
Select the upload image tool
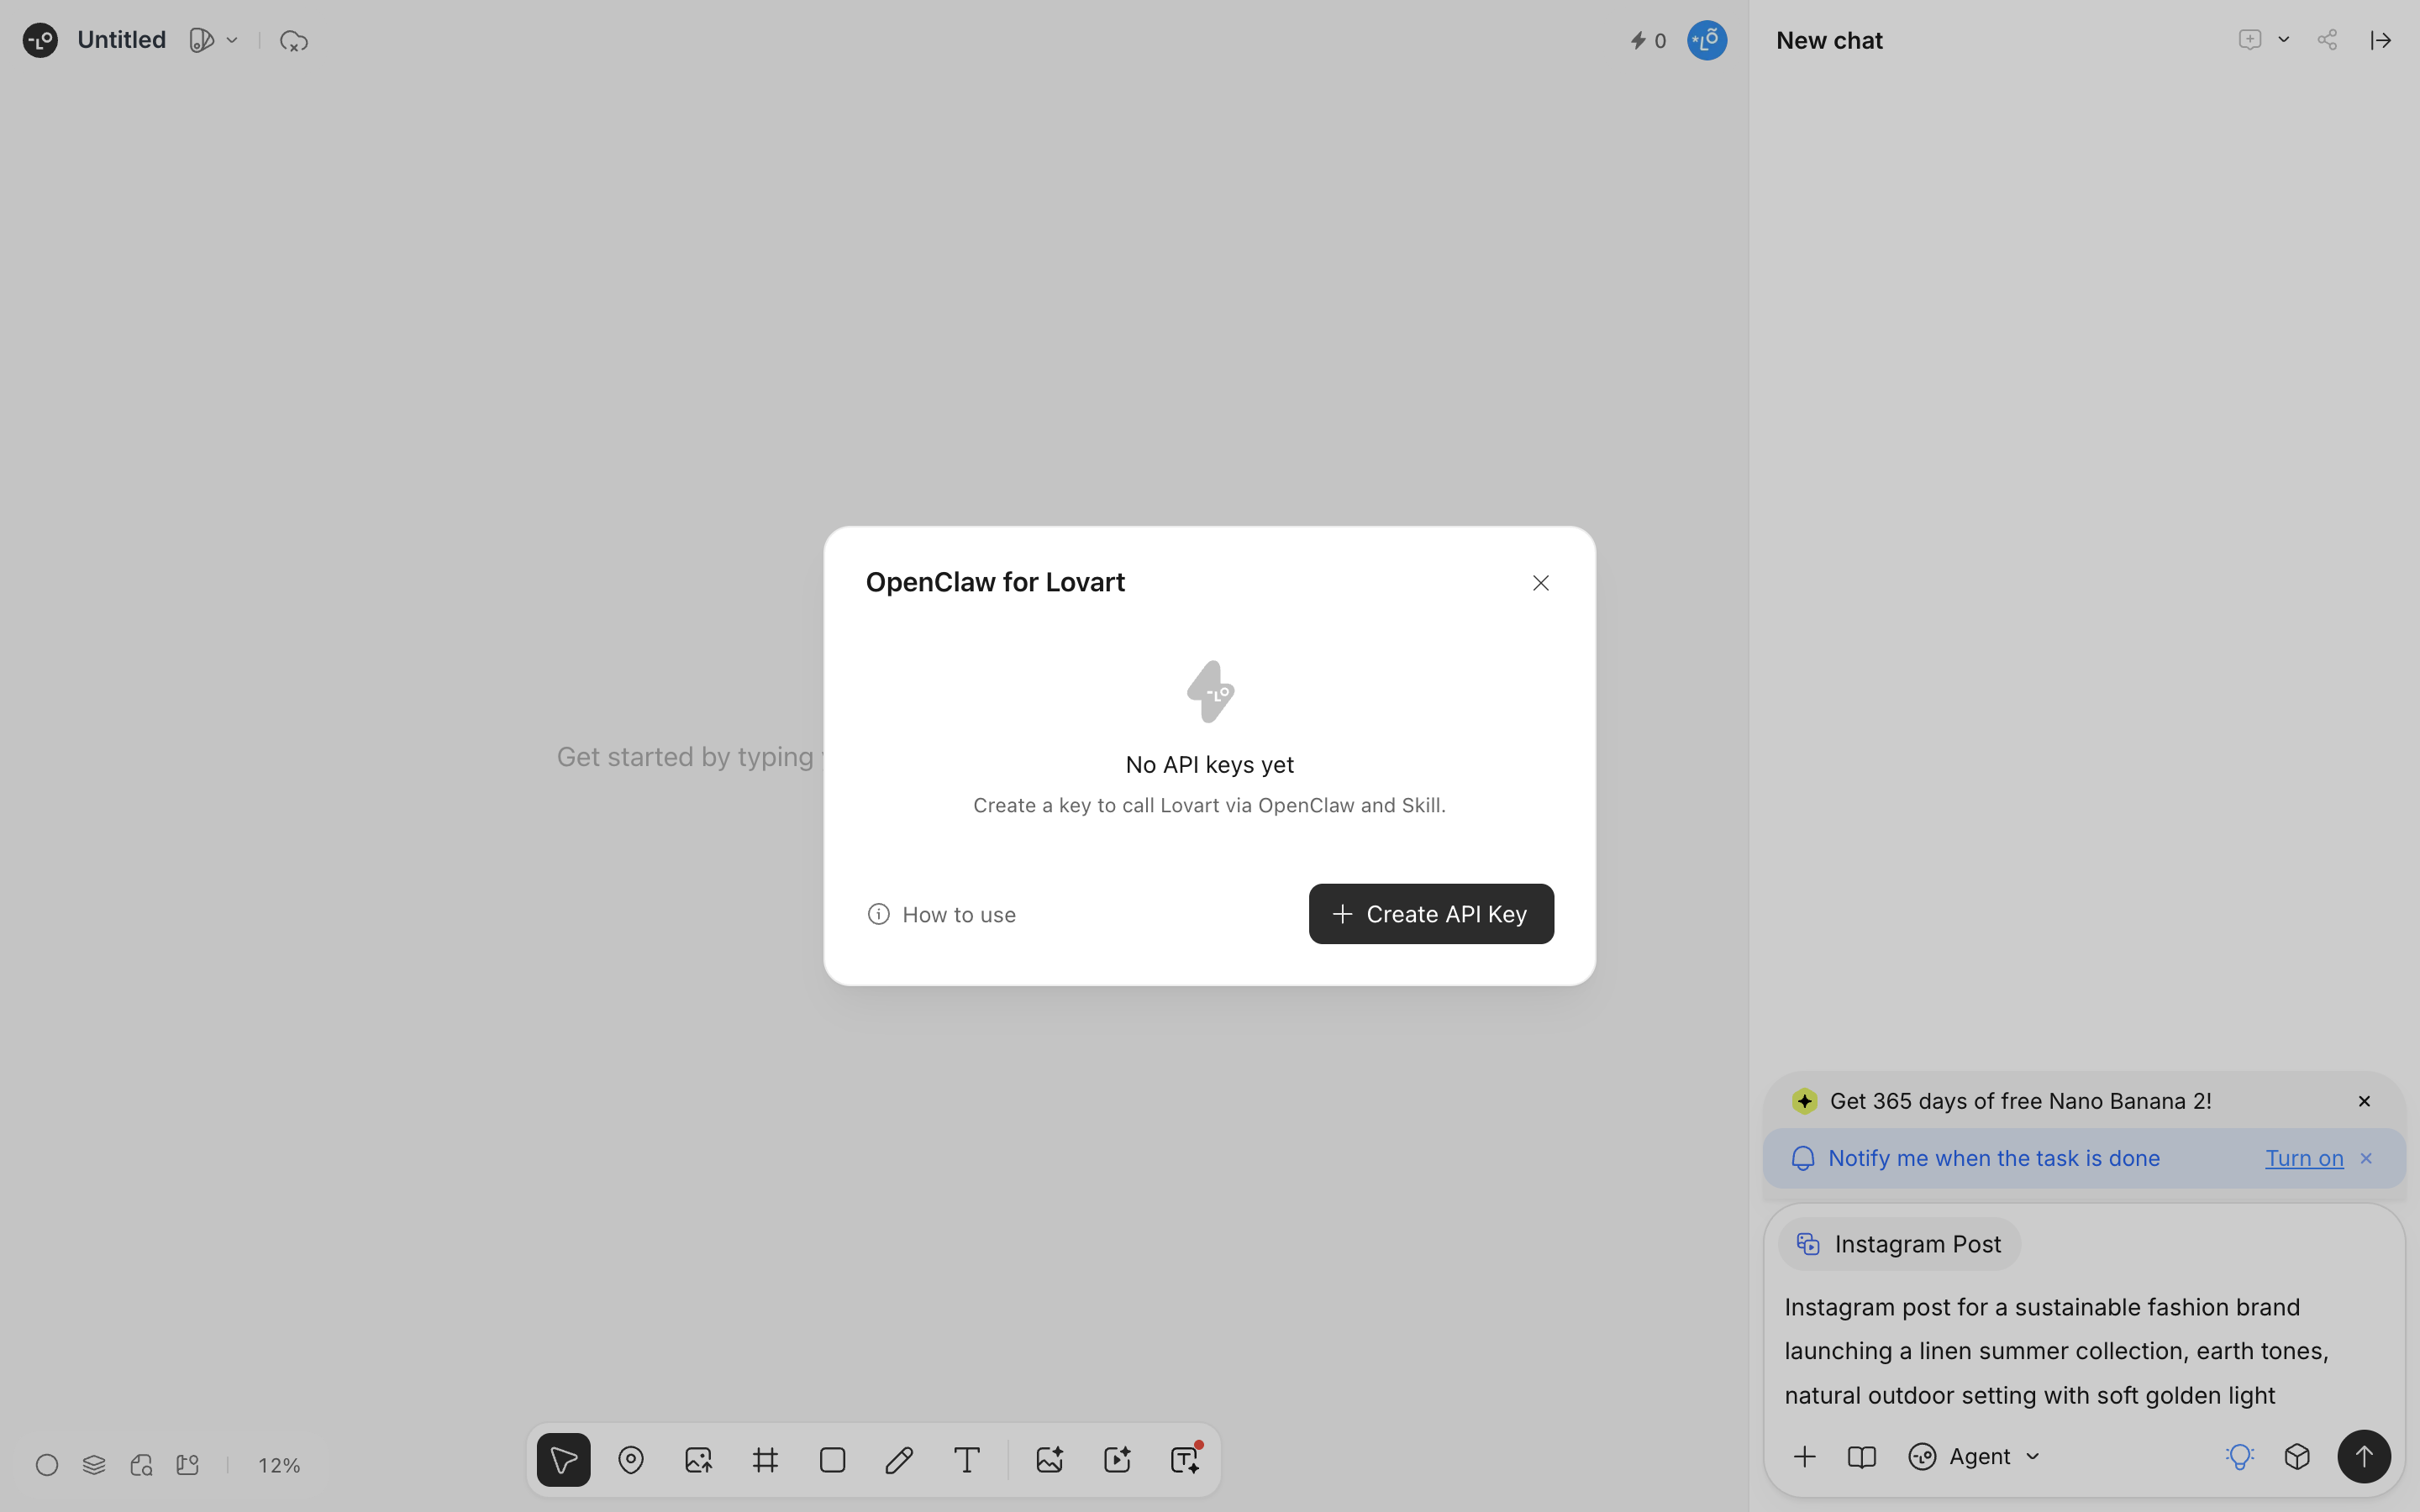[x=698, y=1460]
